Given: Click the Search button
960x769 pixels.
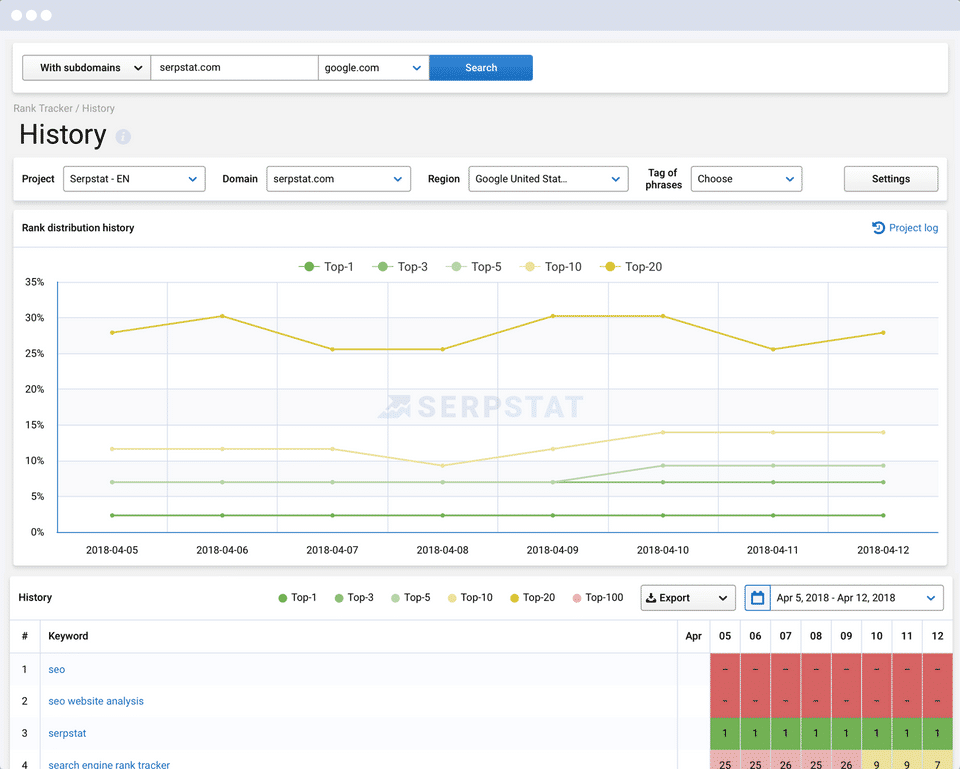Looking at the screenshot, I should click(481, 68).
